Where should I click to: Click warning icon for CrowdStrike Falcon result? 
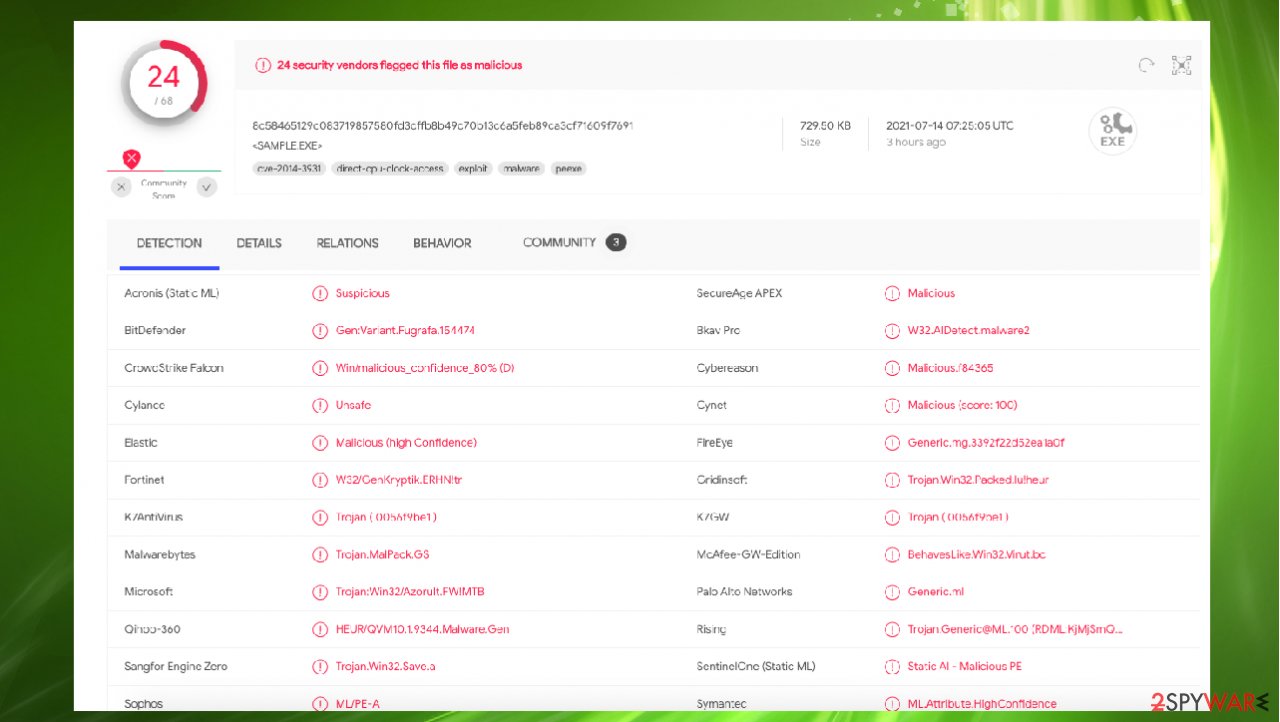(x=319, y=368)
